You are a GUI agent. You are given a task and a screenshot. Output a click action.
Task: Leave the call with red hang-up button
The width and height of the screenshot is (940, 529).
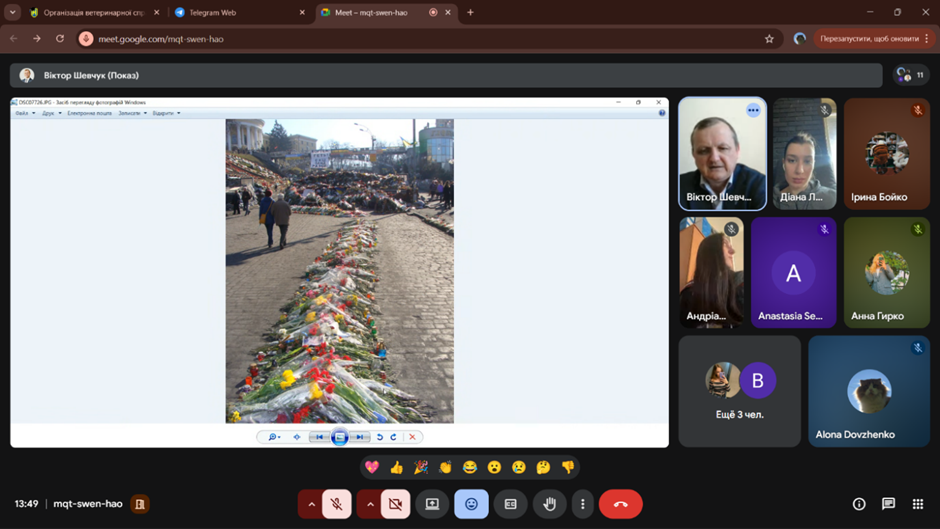620,504
